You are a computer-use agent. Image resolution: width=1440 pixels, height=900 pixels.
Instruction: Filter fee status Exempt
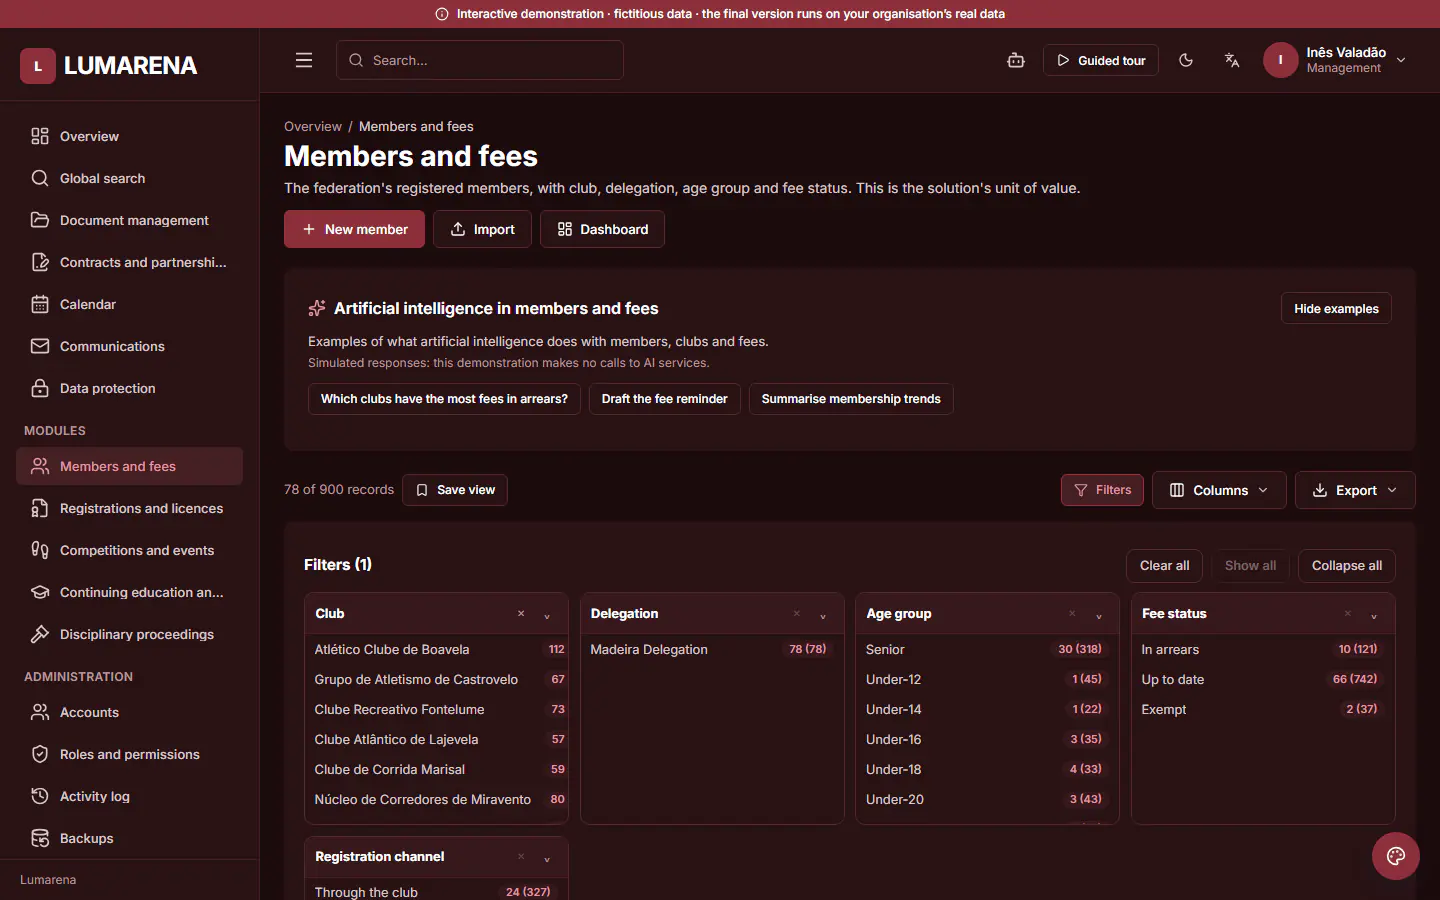(x=1263, y=709)
